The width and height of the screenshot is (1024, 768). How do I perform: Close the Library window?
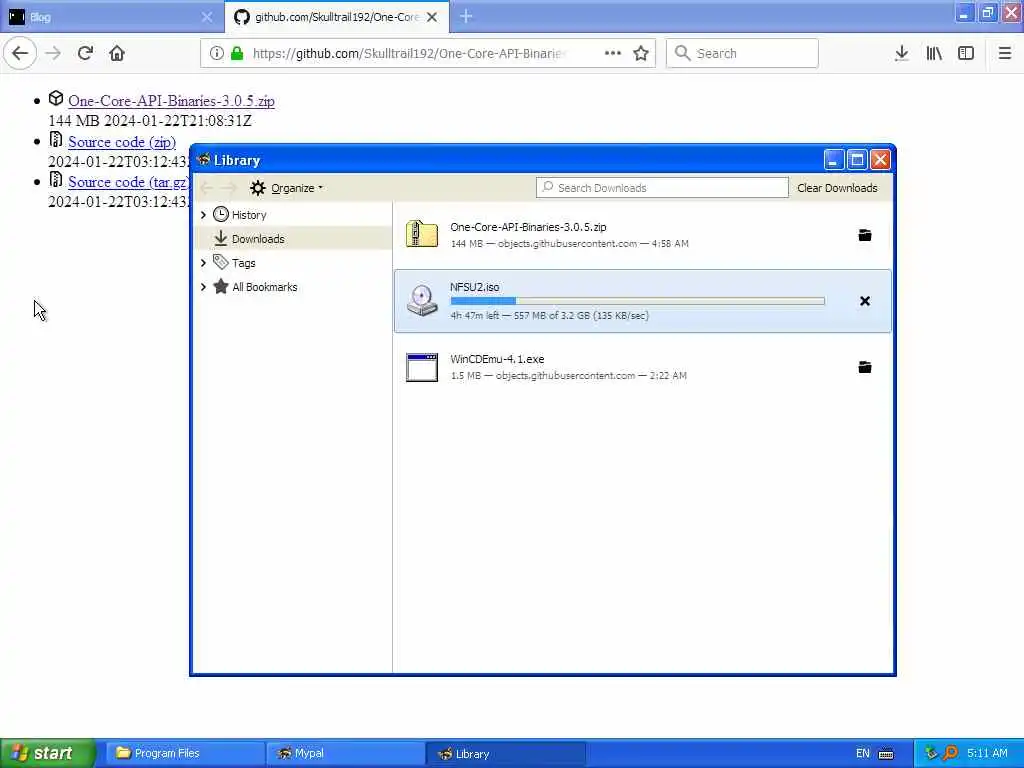880,159
